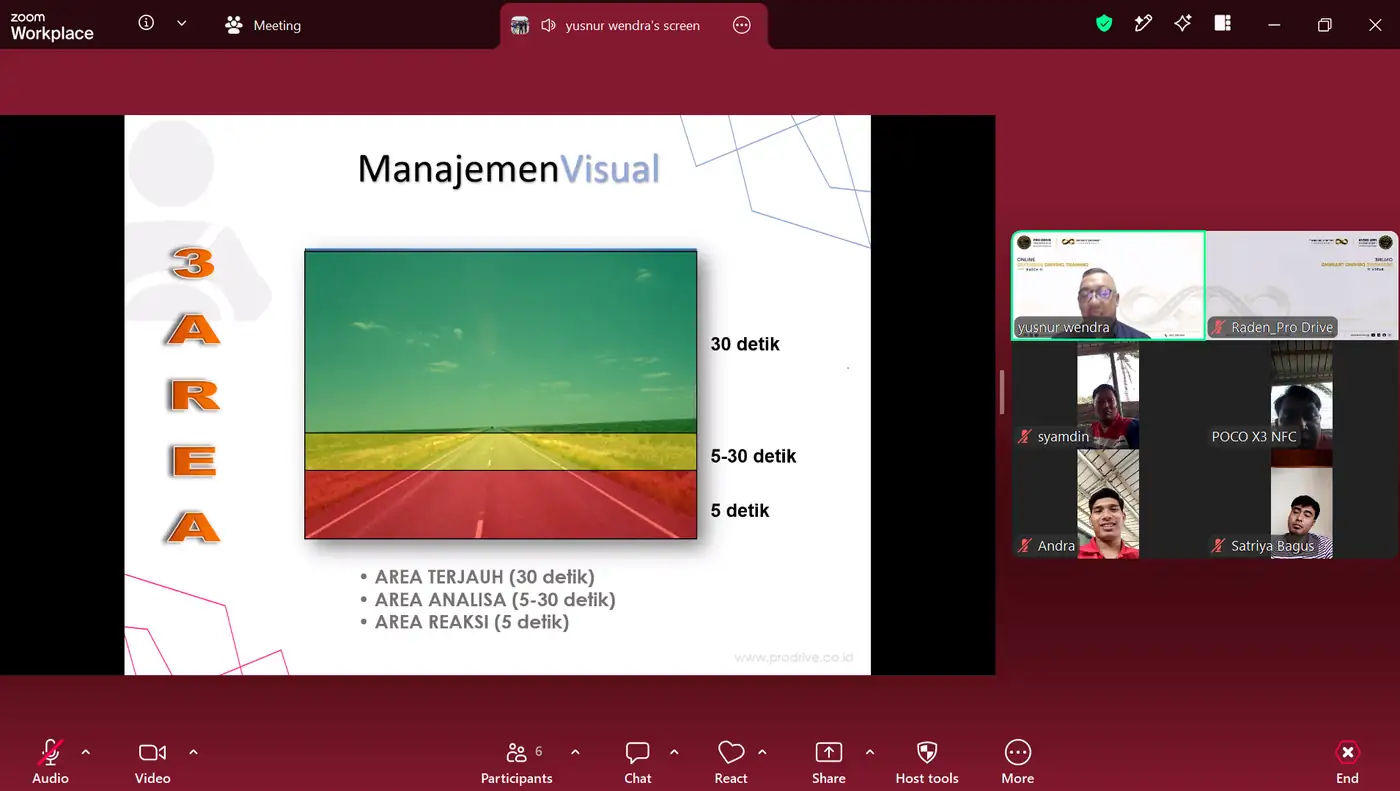Open the AI Companion sparkle icon
Image resolution: width=1400 pixels, height=791 pixels.
pyautogui.click(x=1183, y=24)
